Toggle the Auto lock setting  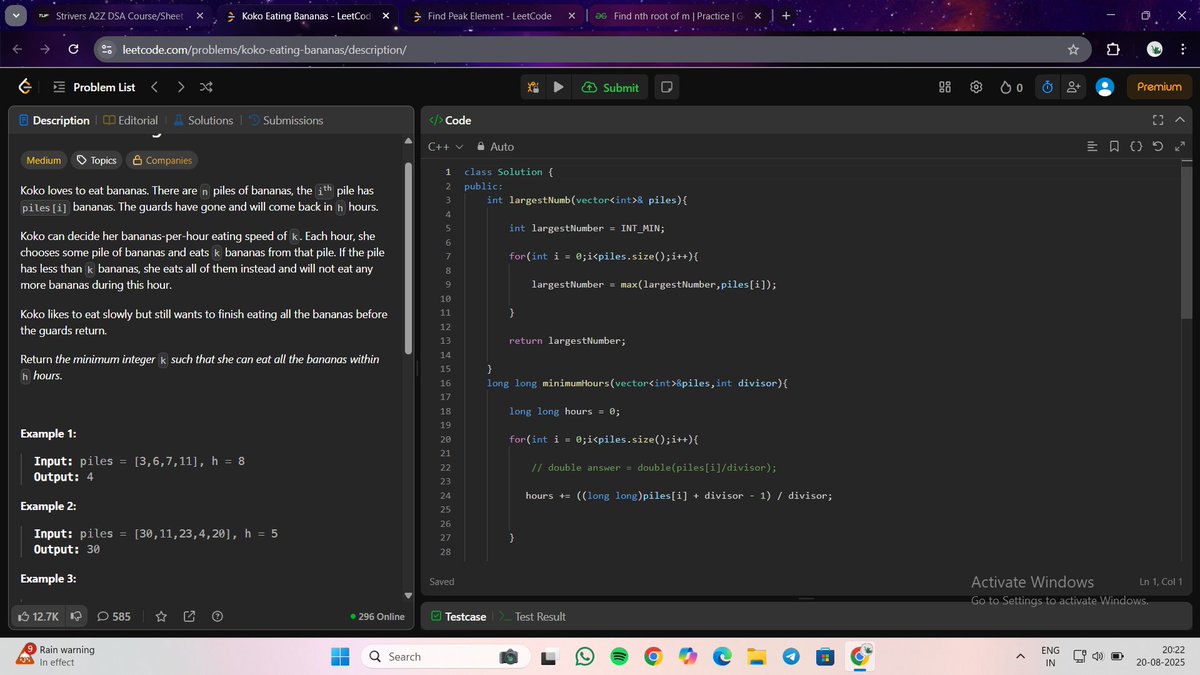496,146
